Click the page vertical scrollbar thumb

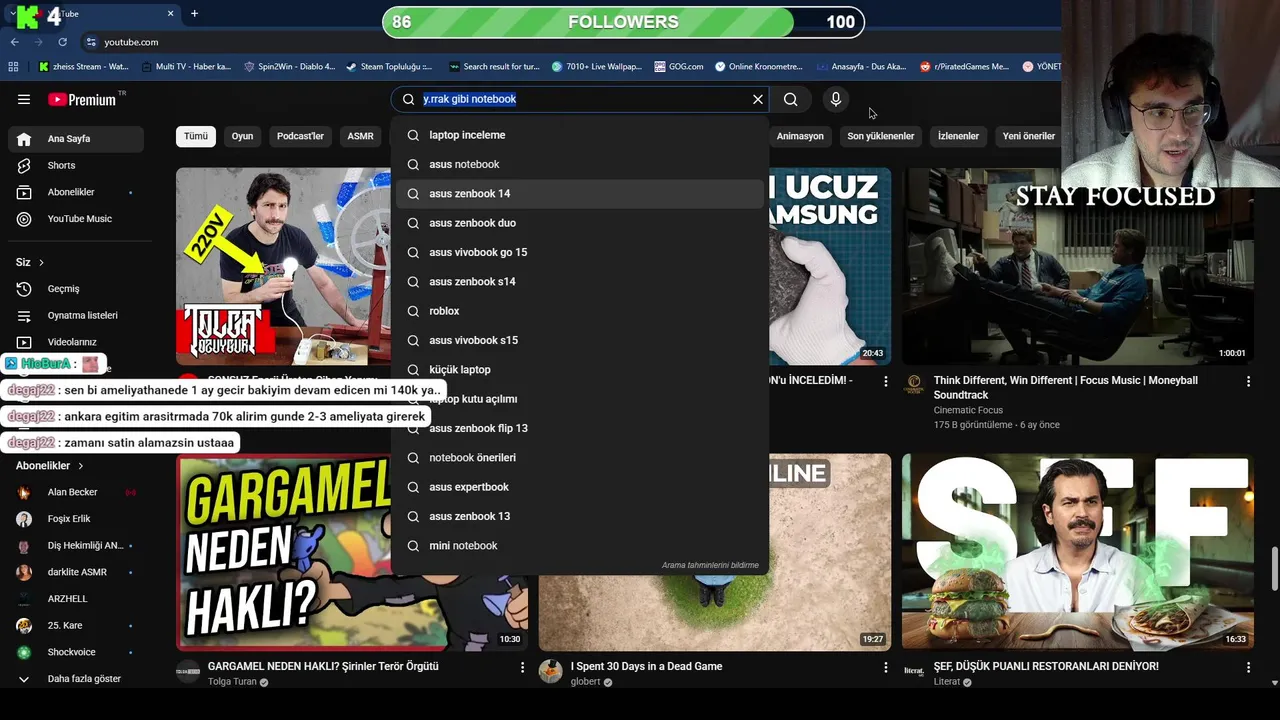click(1274, 570)
